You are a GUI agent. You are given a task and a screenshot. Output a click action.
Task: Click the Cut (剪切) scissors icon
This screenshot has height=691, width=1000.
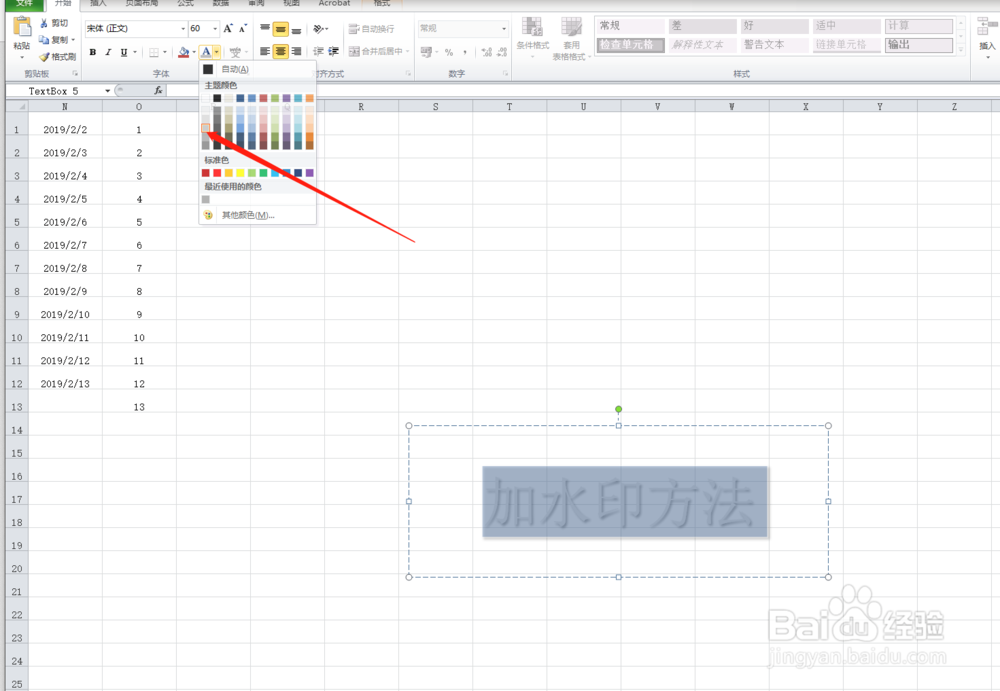coord(44,23)
